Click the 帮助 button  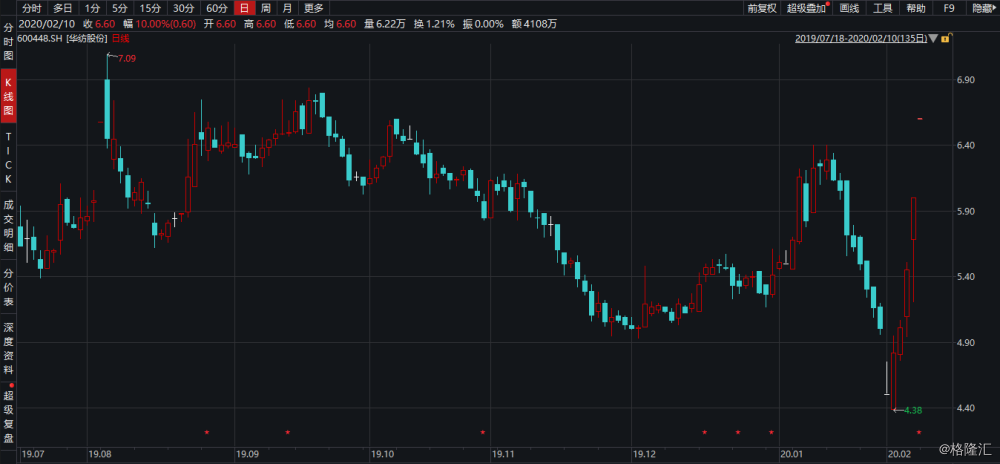click(x=915, y=8)
